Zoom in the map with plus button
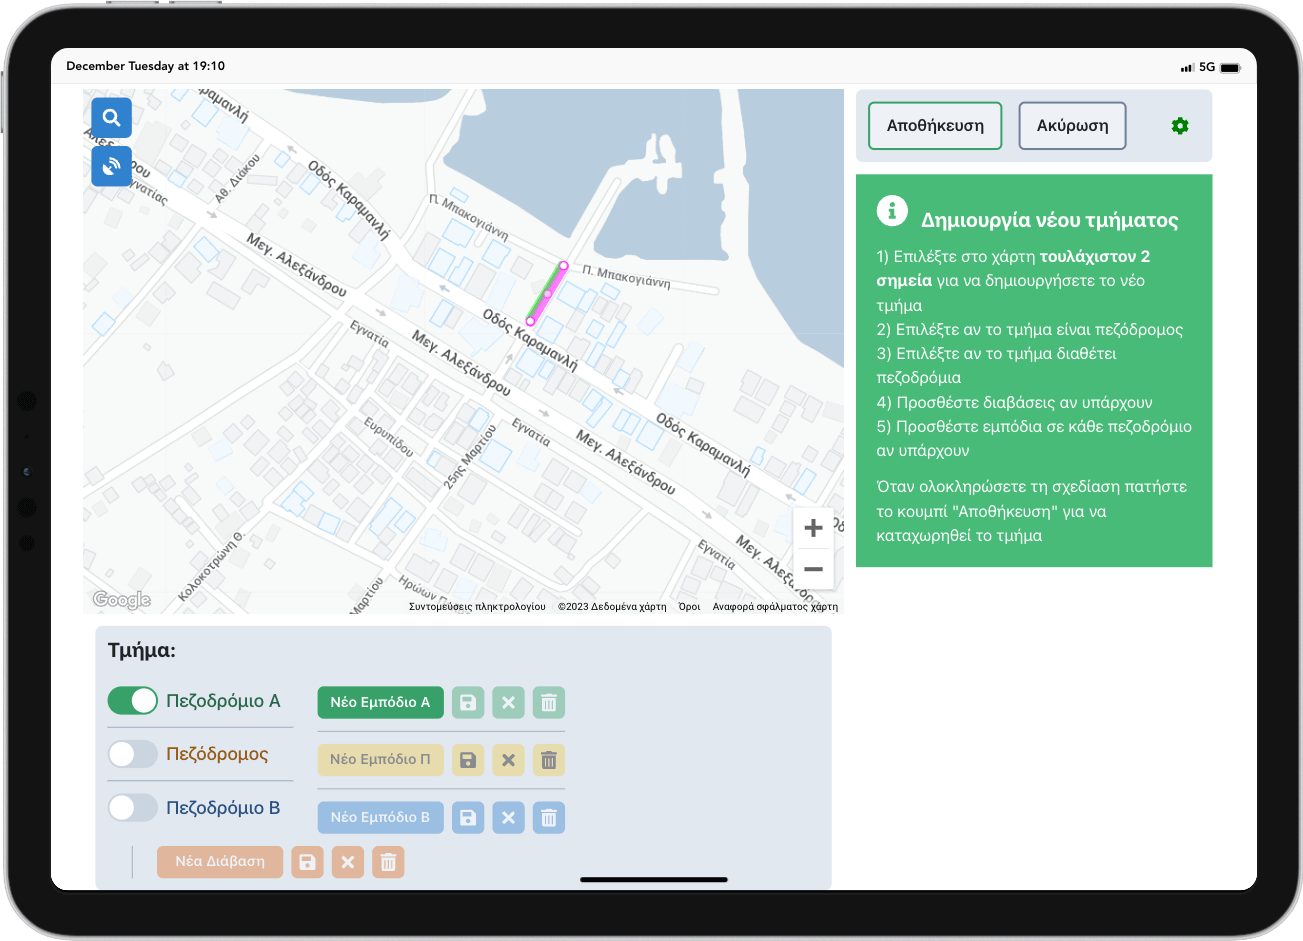 point(813,528)
